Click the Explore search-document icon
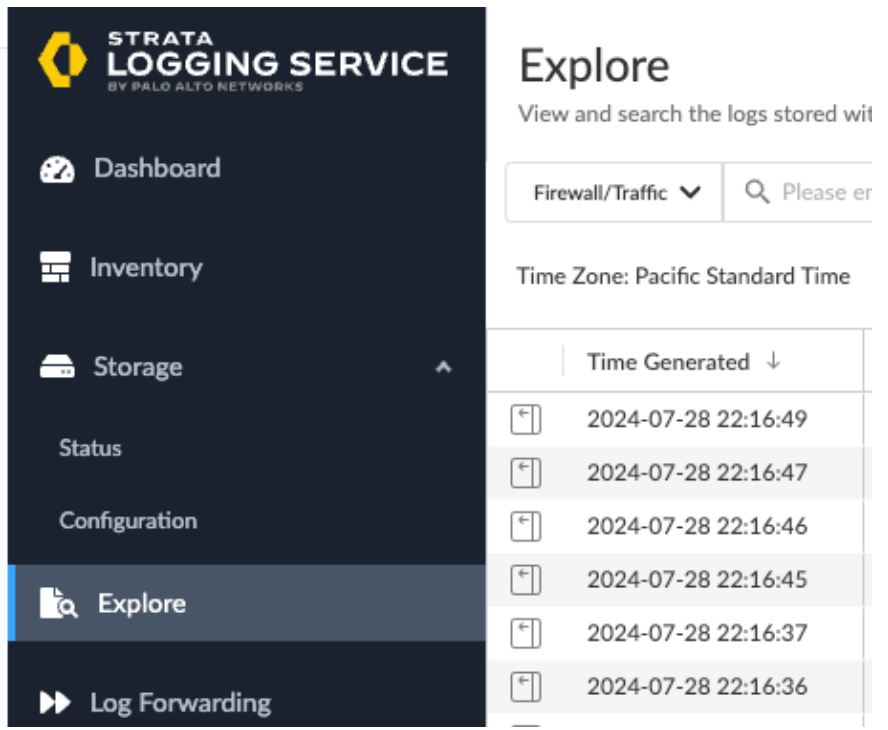This screenshot has width=888, height=730. click(58, 603)
